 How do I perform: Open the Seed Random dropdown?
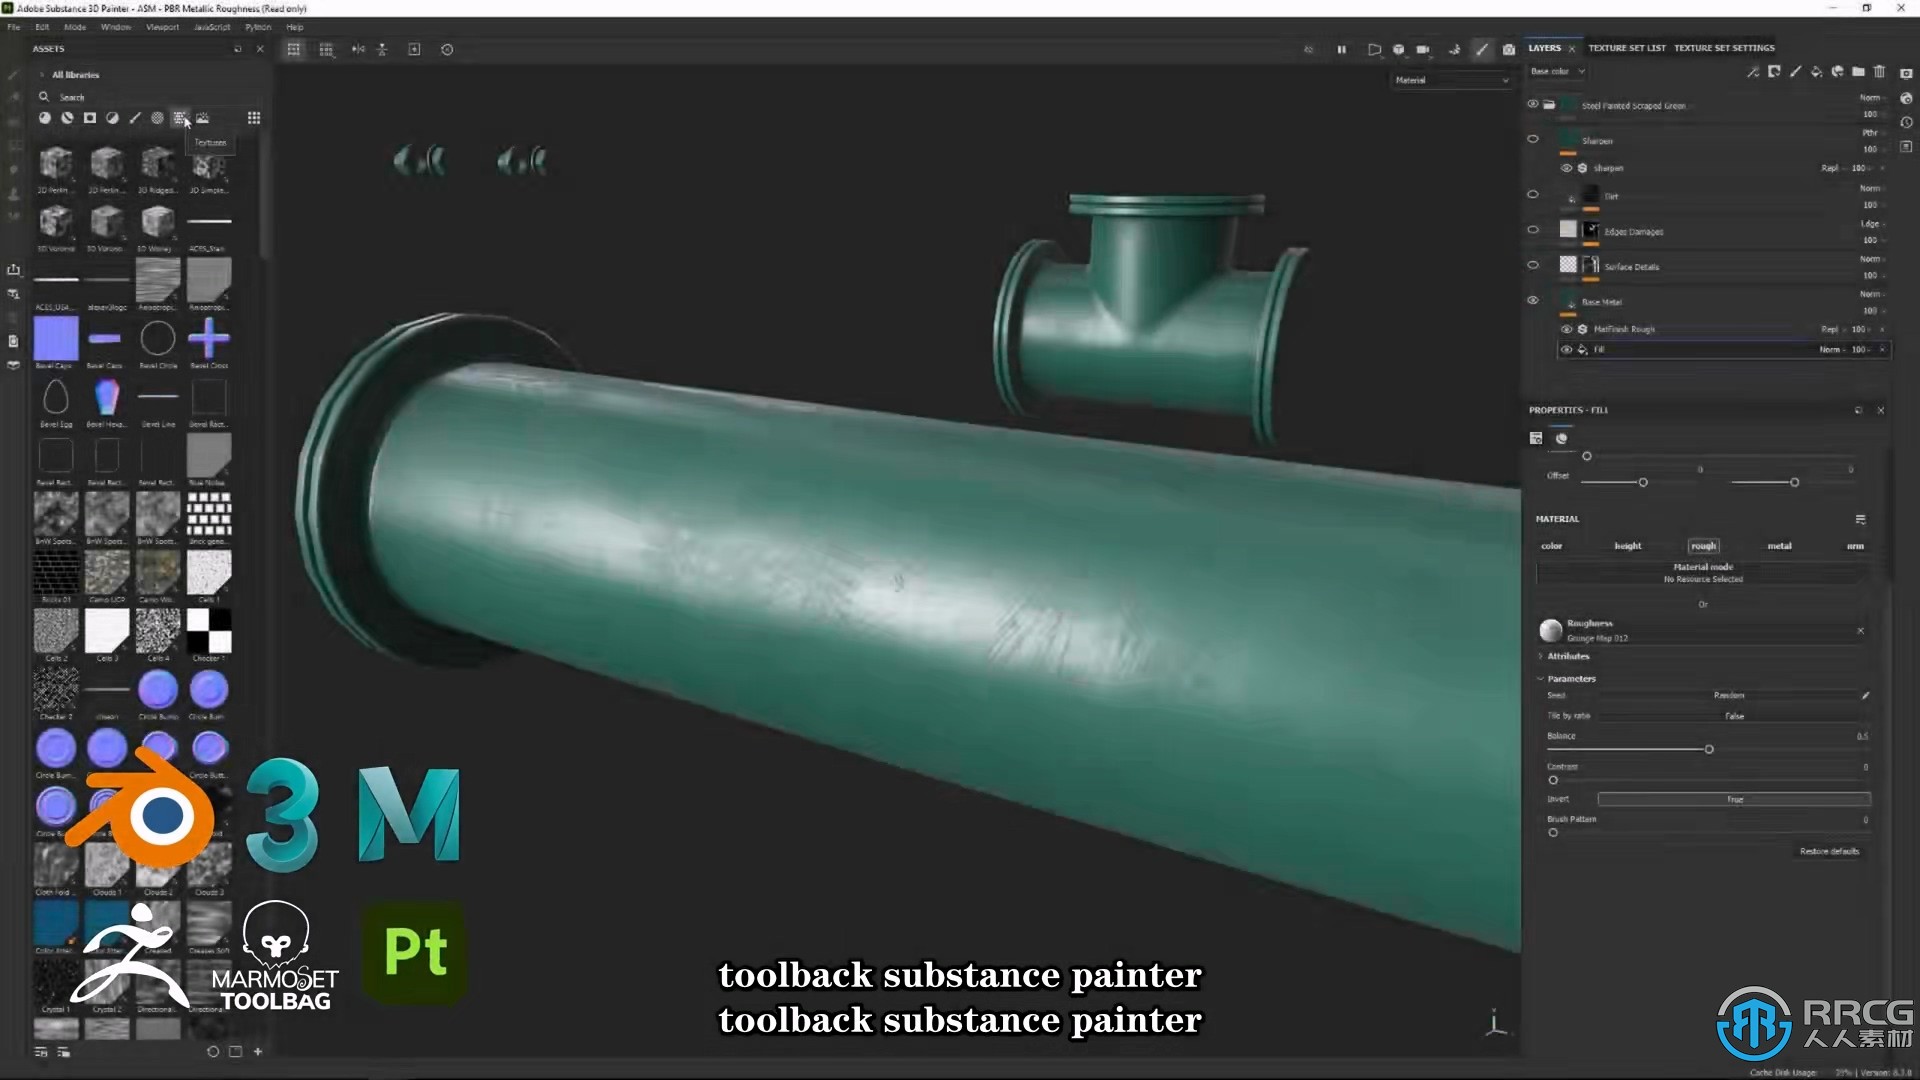[x=1729, y=695]
